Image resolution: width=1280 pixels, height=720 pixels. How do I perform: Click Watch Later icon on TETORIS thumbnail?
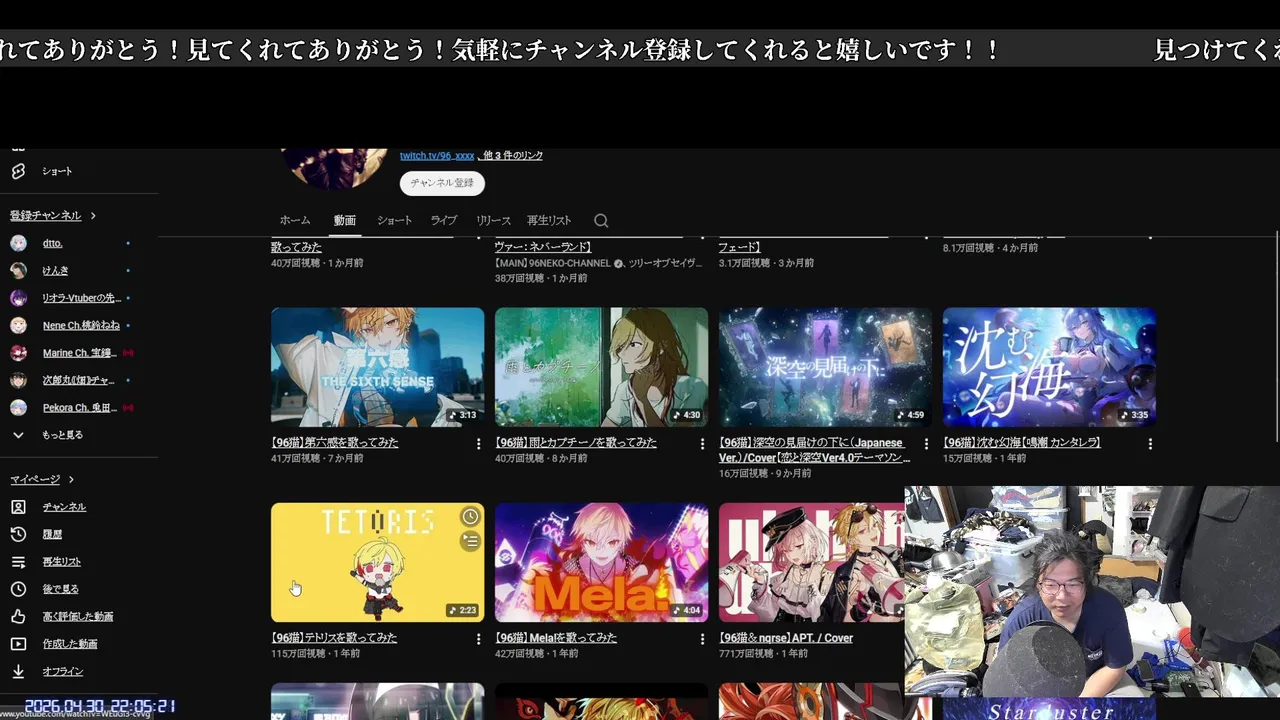point(470,517)
